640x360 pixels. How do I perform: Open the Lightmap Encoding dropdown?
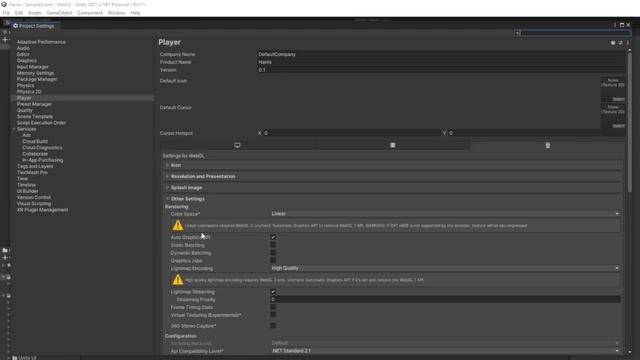tap(445, 268)
